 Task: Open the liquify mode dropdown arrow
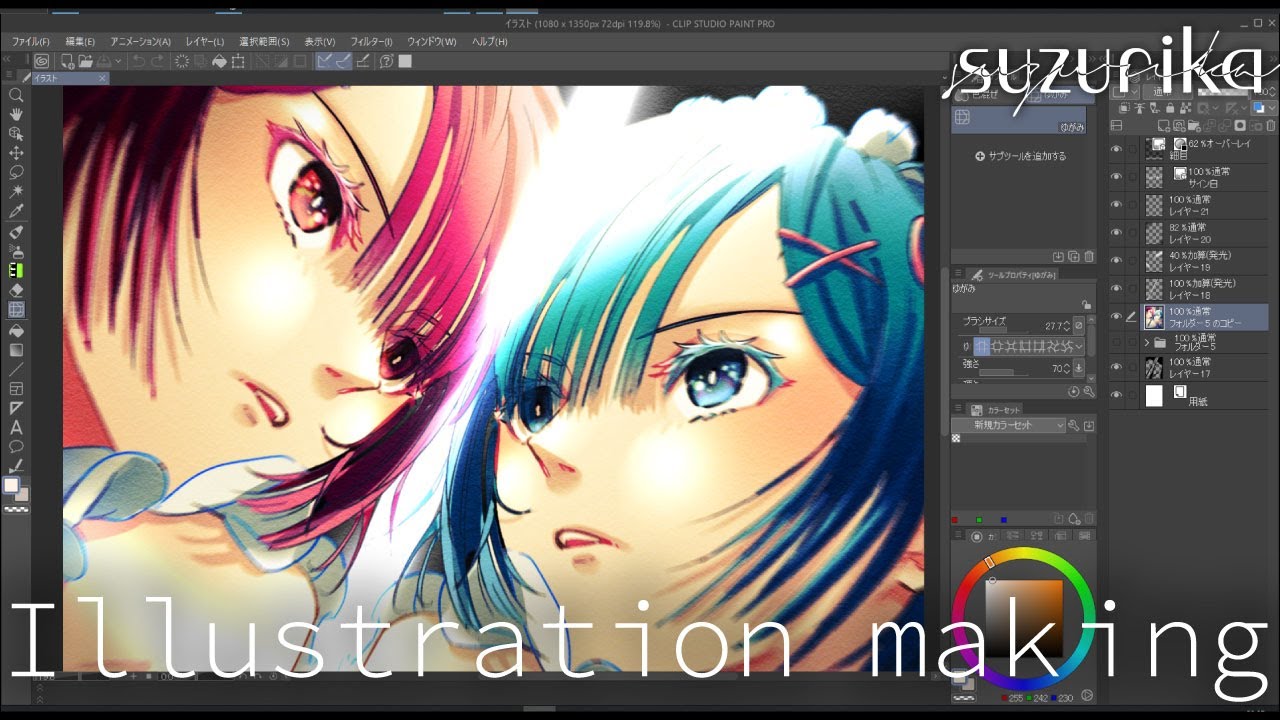tap(1079, 346)
